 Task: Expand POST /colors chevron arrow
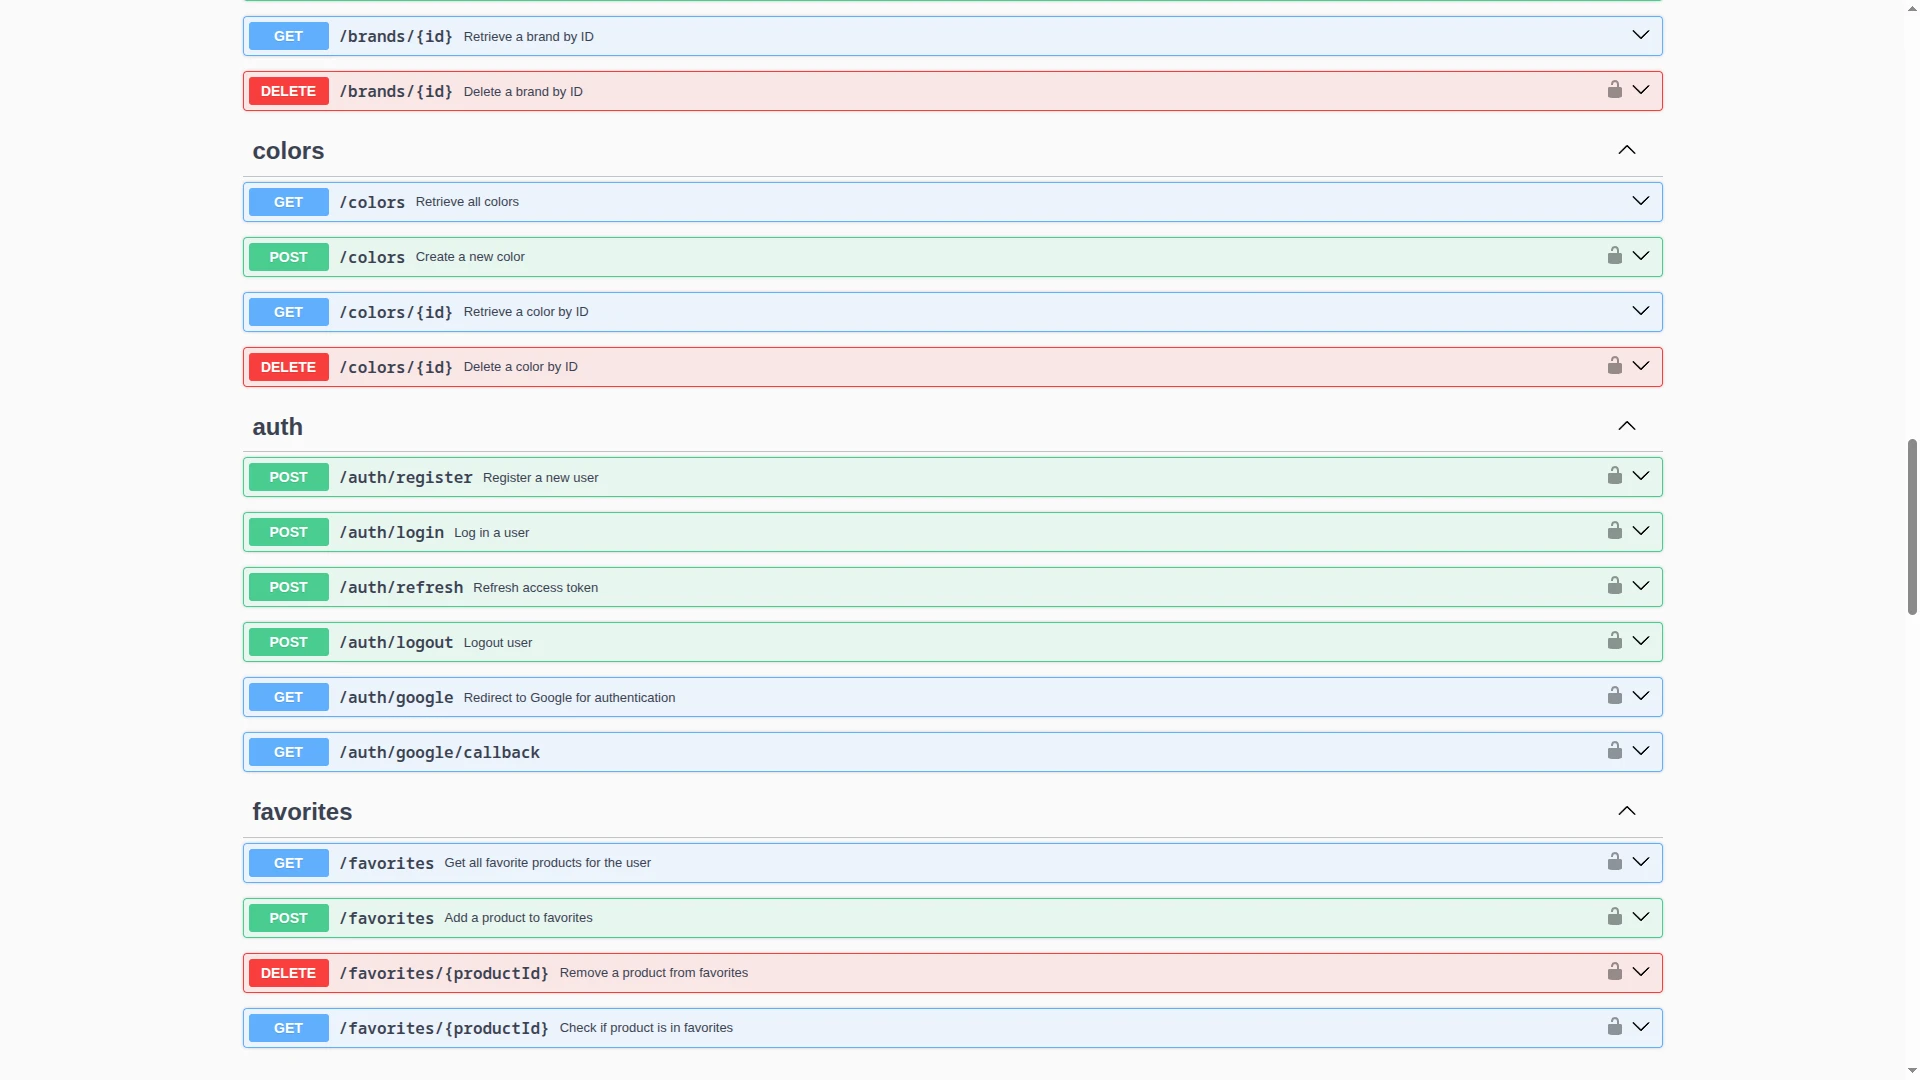[x=1641, y=256]
